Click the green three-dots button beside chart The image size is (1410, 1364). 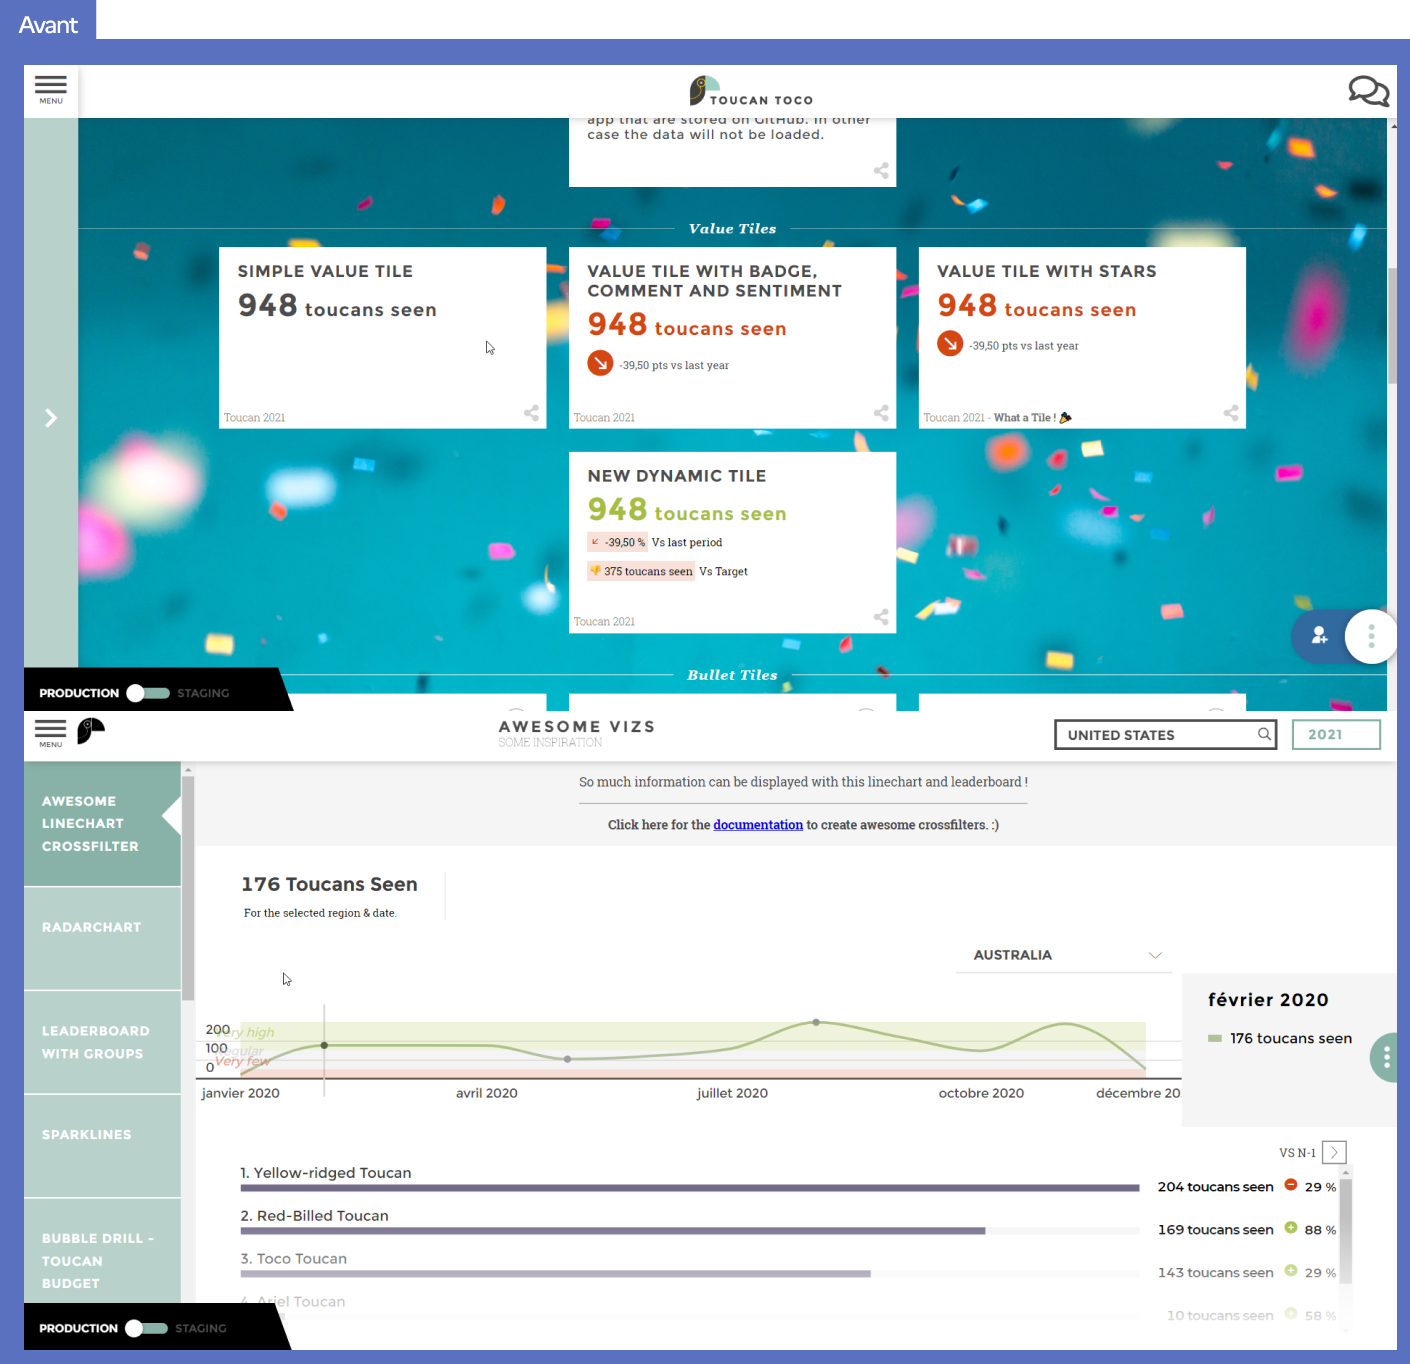tap(1385, 1057)
